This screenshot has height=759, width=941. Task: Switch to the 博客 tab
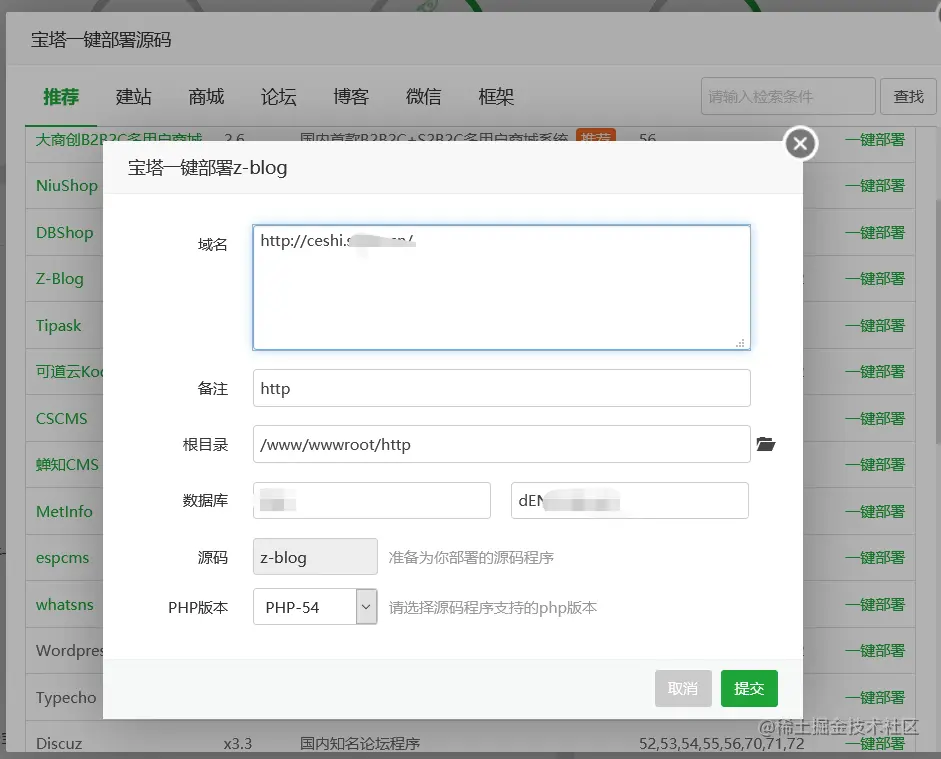tap(351, 97)
